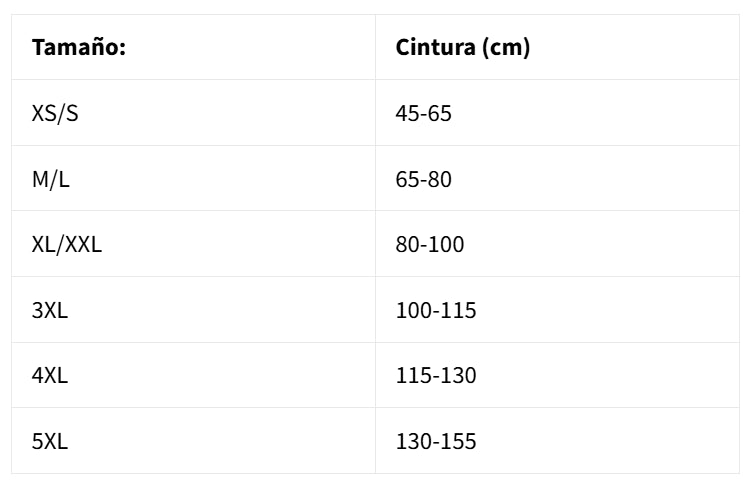Select the XL/XXL size cell
Screen dimensions: 746x485
click(x=67, y=245)
